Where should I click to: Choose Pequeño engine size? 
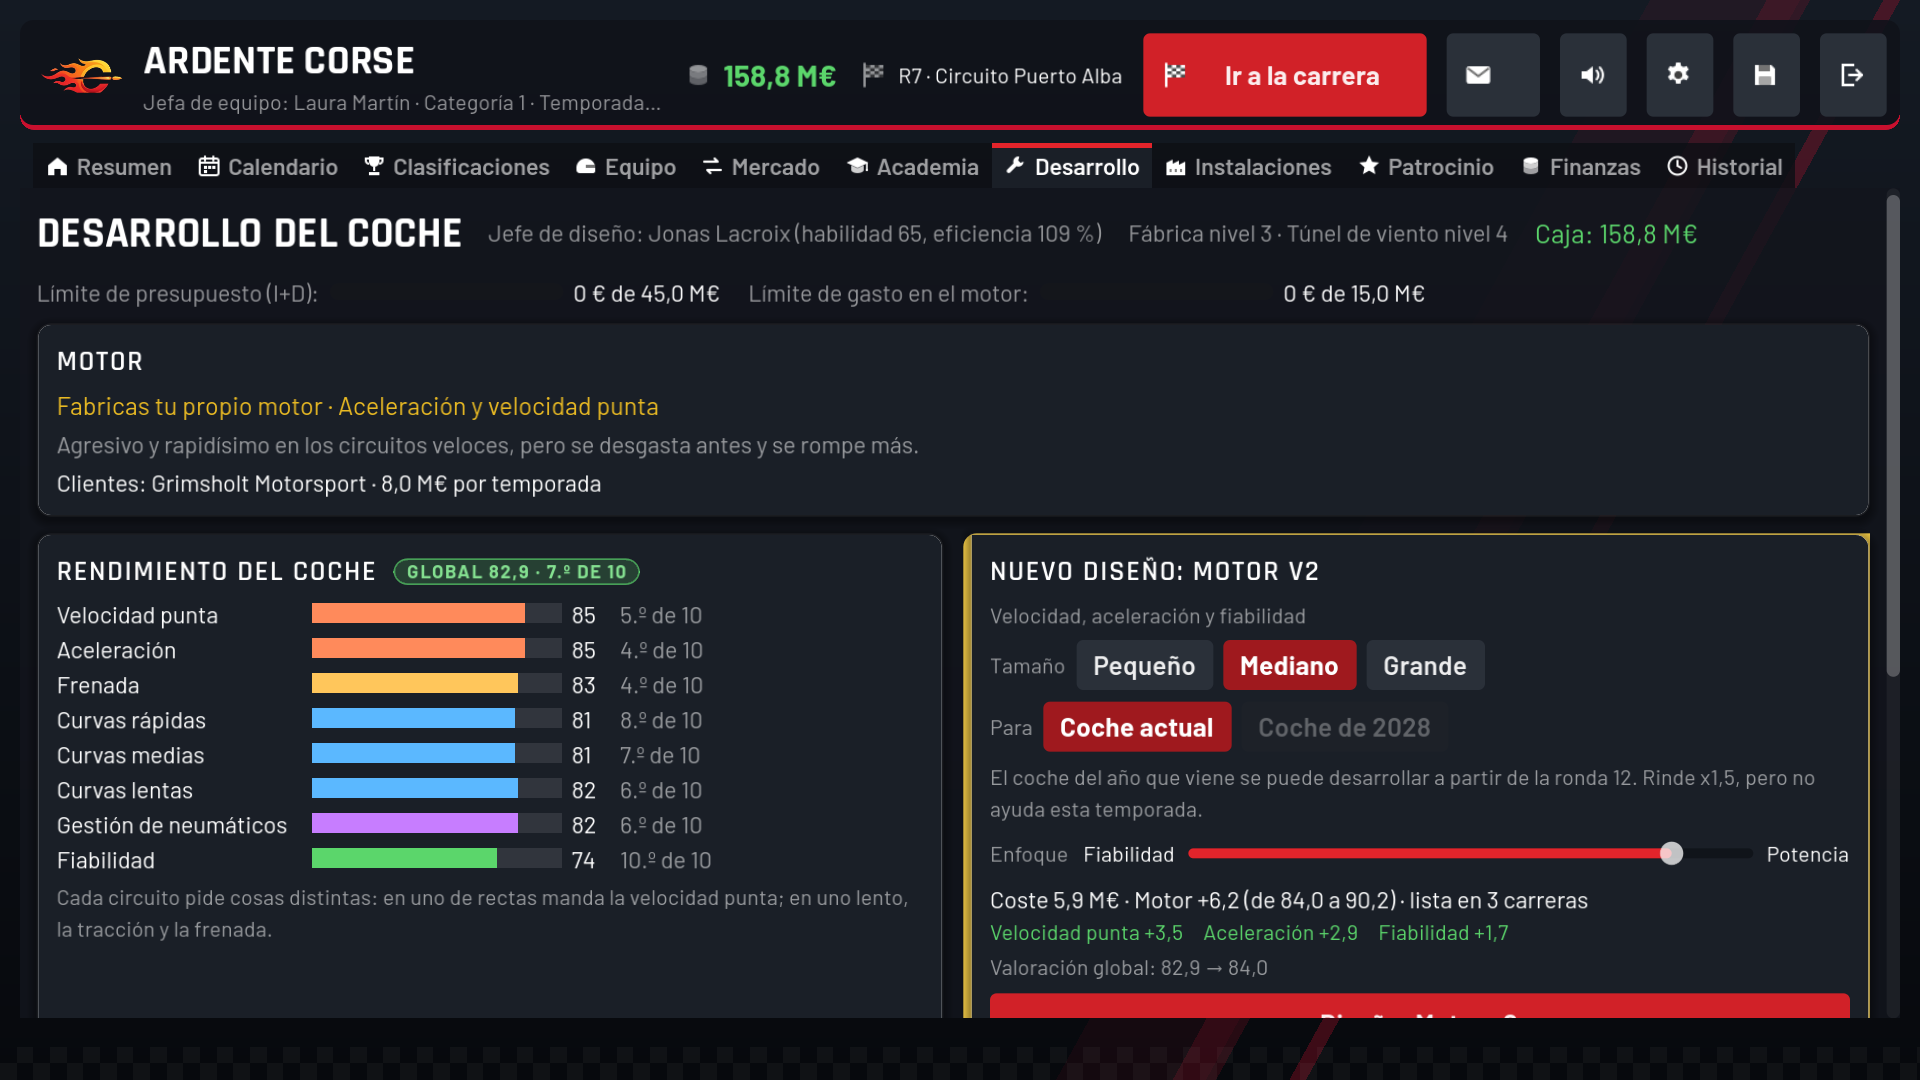[x=1144, y=665]
